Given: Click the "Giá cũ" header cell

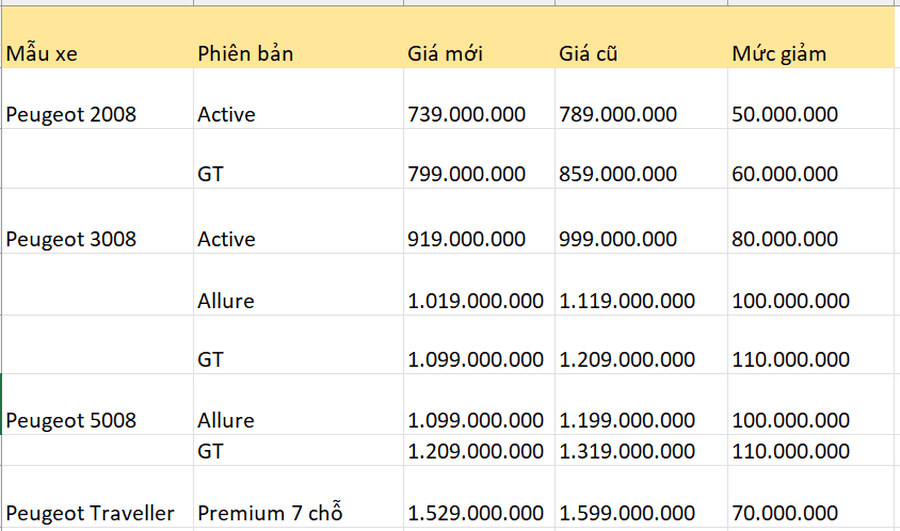Looking at the screenshot, I should [589, 53].
